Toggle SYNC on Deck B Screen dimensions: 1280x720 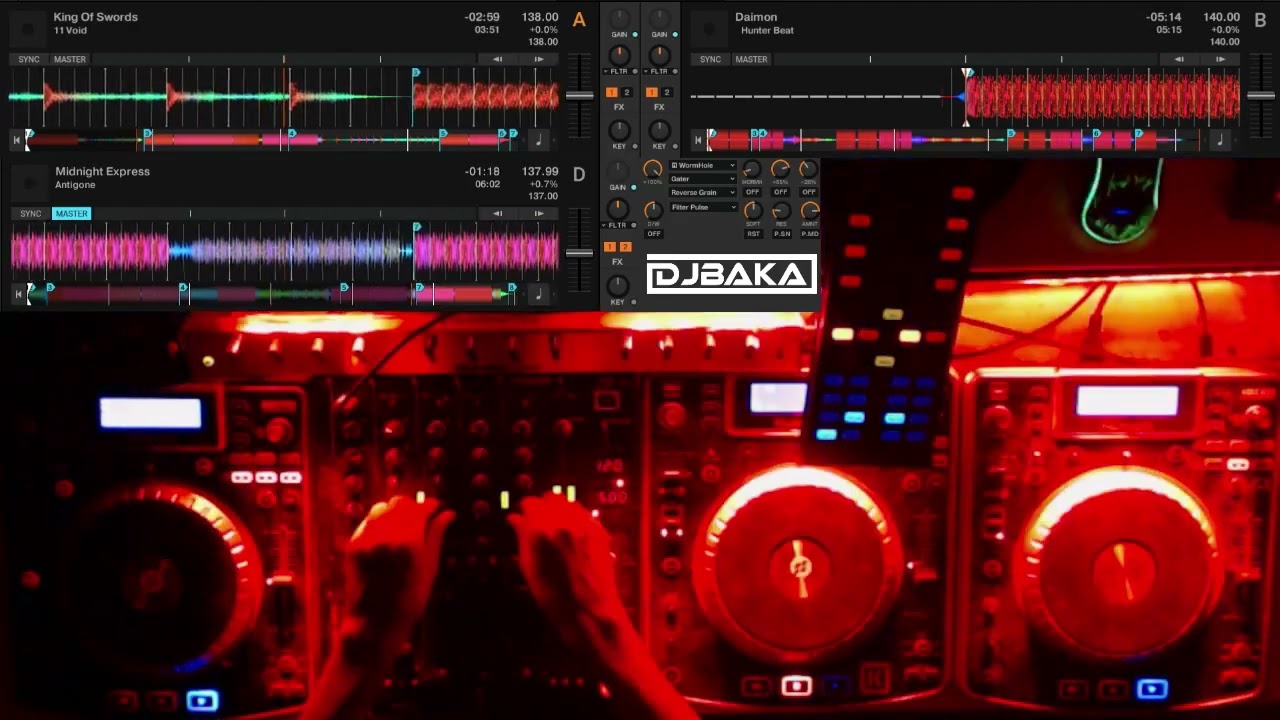[710, 59]
